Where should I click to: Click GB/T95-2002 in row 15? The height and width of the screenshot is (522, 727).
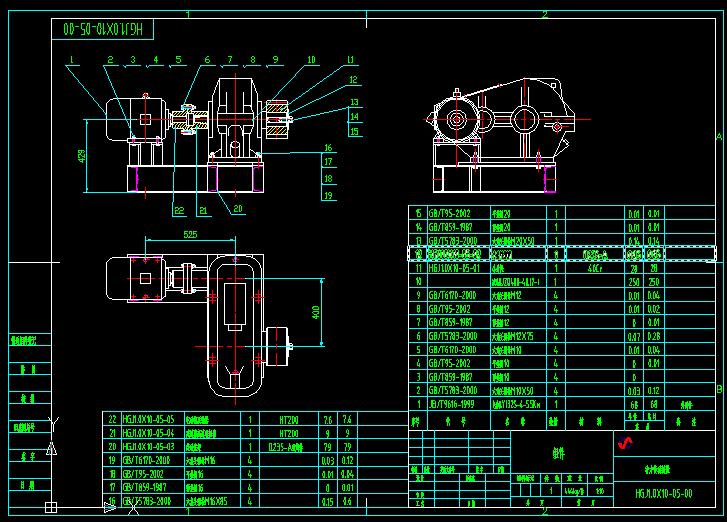tap(449, 213)
